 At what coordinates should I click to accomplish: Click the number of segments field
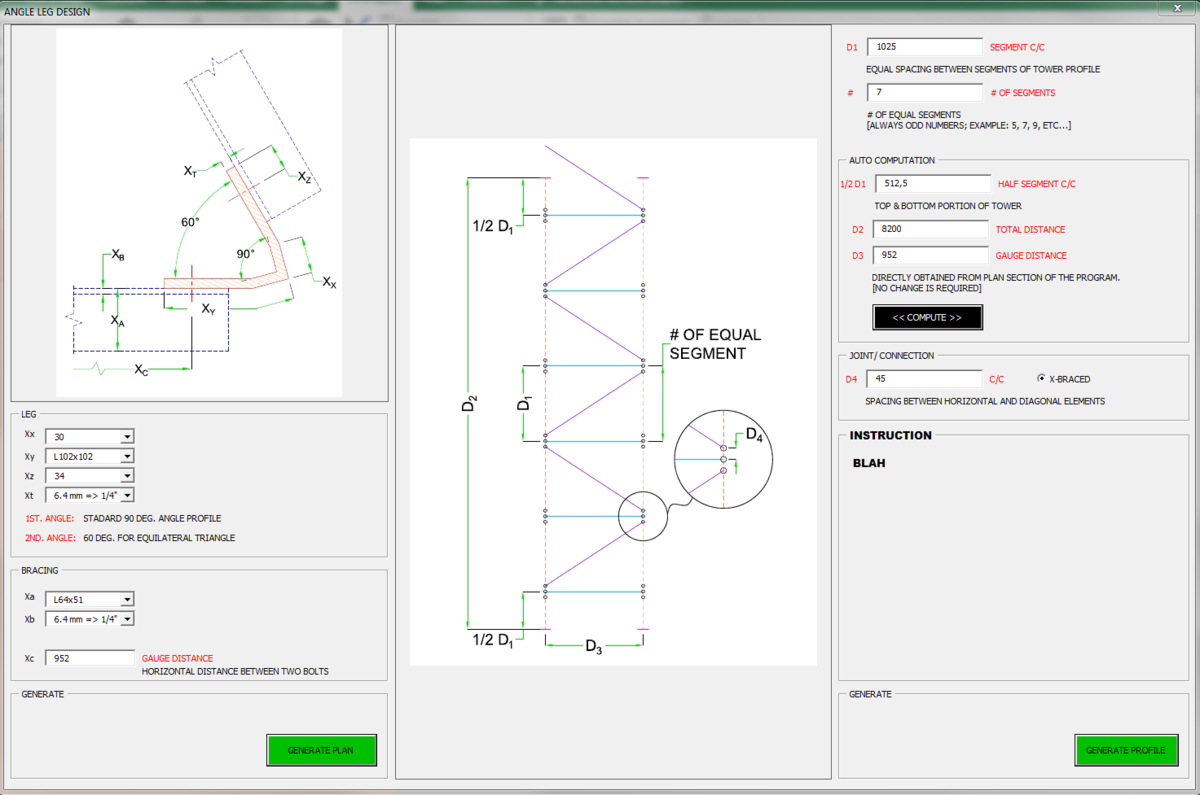pyautogui.click(x=925, y=93)
